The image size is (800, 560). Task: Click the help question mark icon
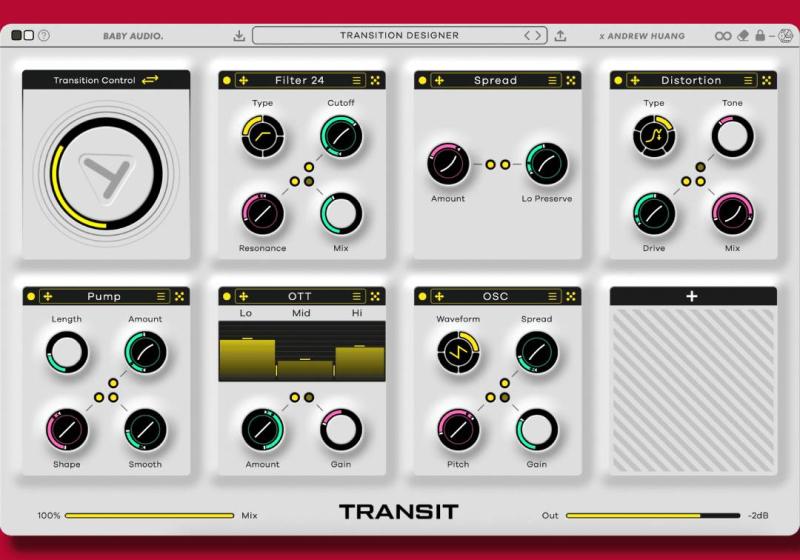coord(44,35)
